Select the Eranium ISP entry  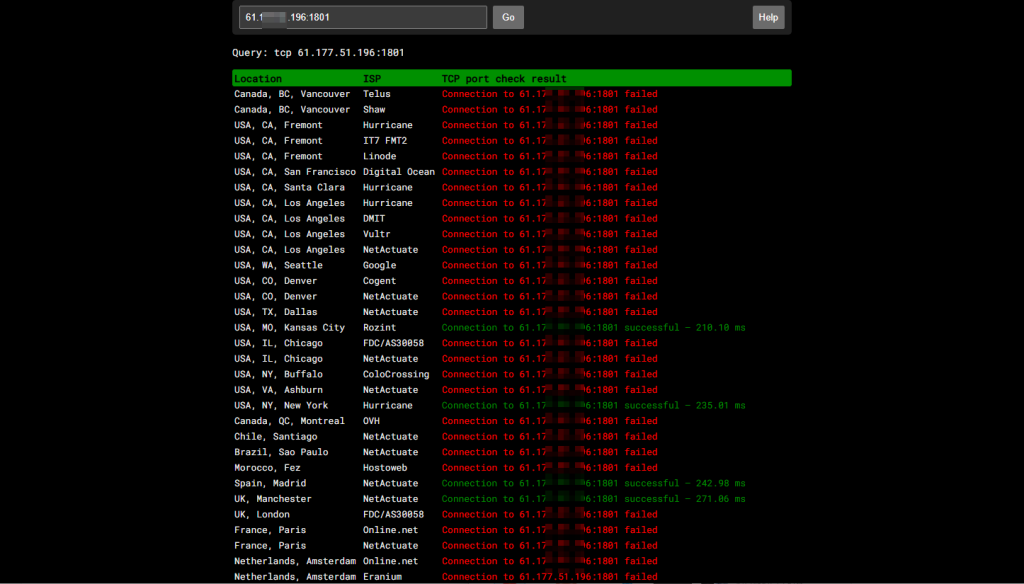point(382,577)
